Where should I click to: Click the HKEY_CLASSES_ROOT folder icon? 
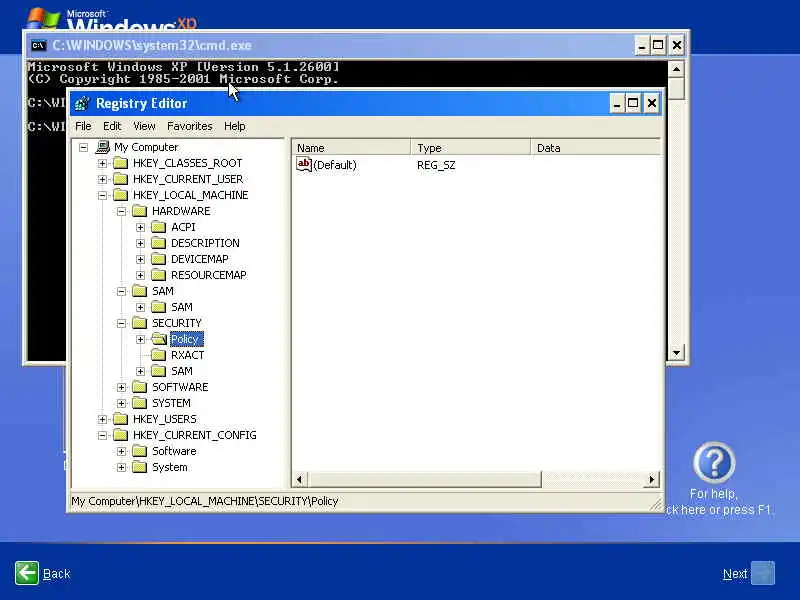coord(121,163)
